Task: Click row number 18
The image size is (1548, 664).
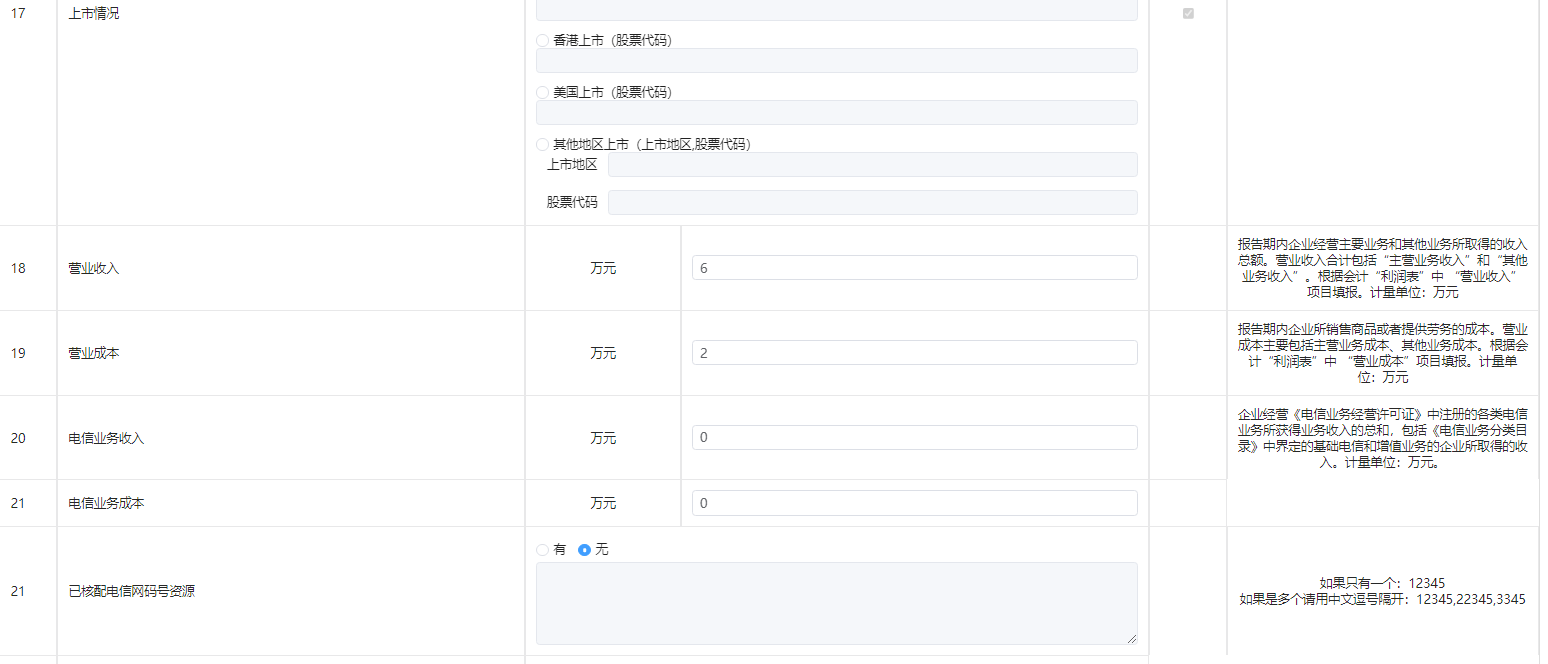Action: pos(18,268)
